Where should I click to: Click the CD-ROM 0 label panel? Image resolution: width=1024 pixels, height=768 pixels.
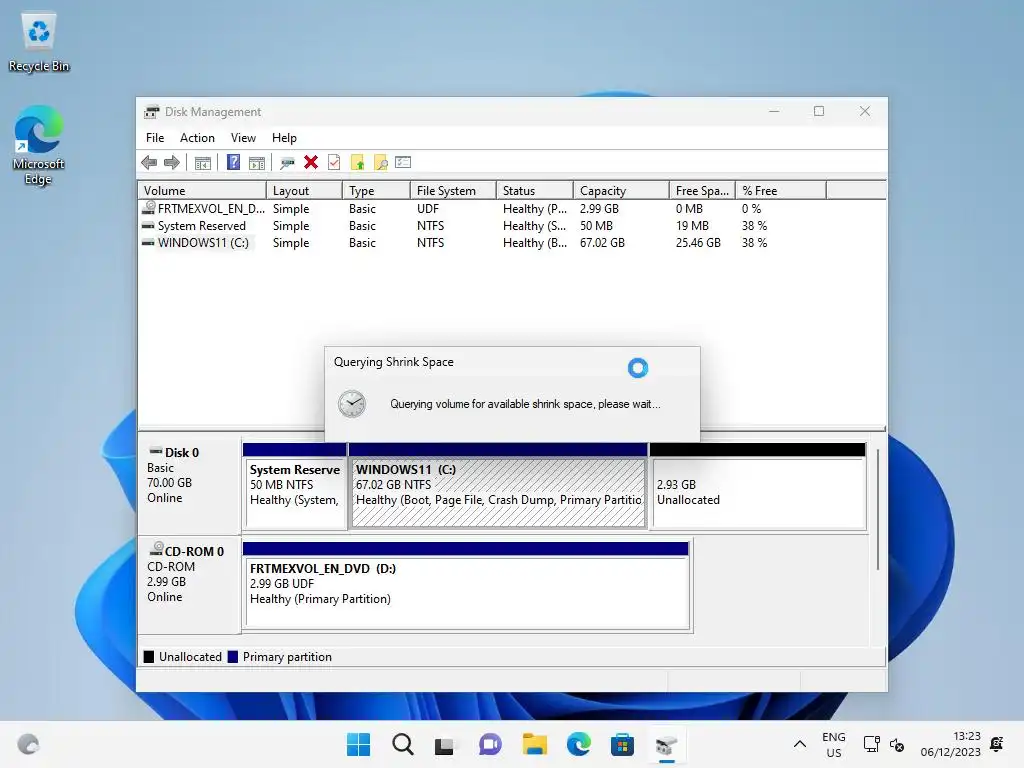tap(189, 585)
